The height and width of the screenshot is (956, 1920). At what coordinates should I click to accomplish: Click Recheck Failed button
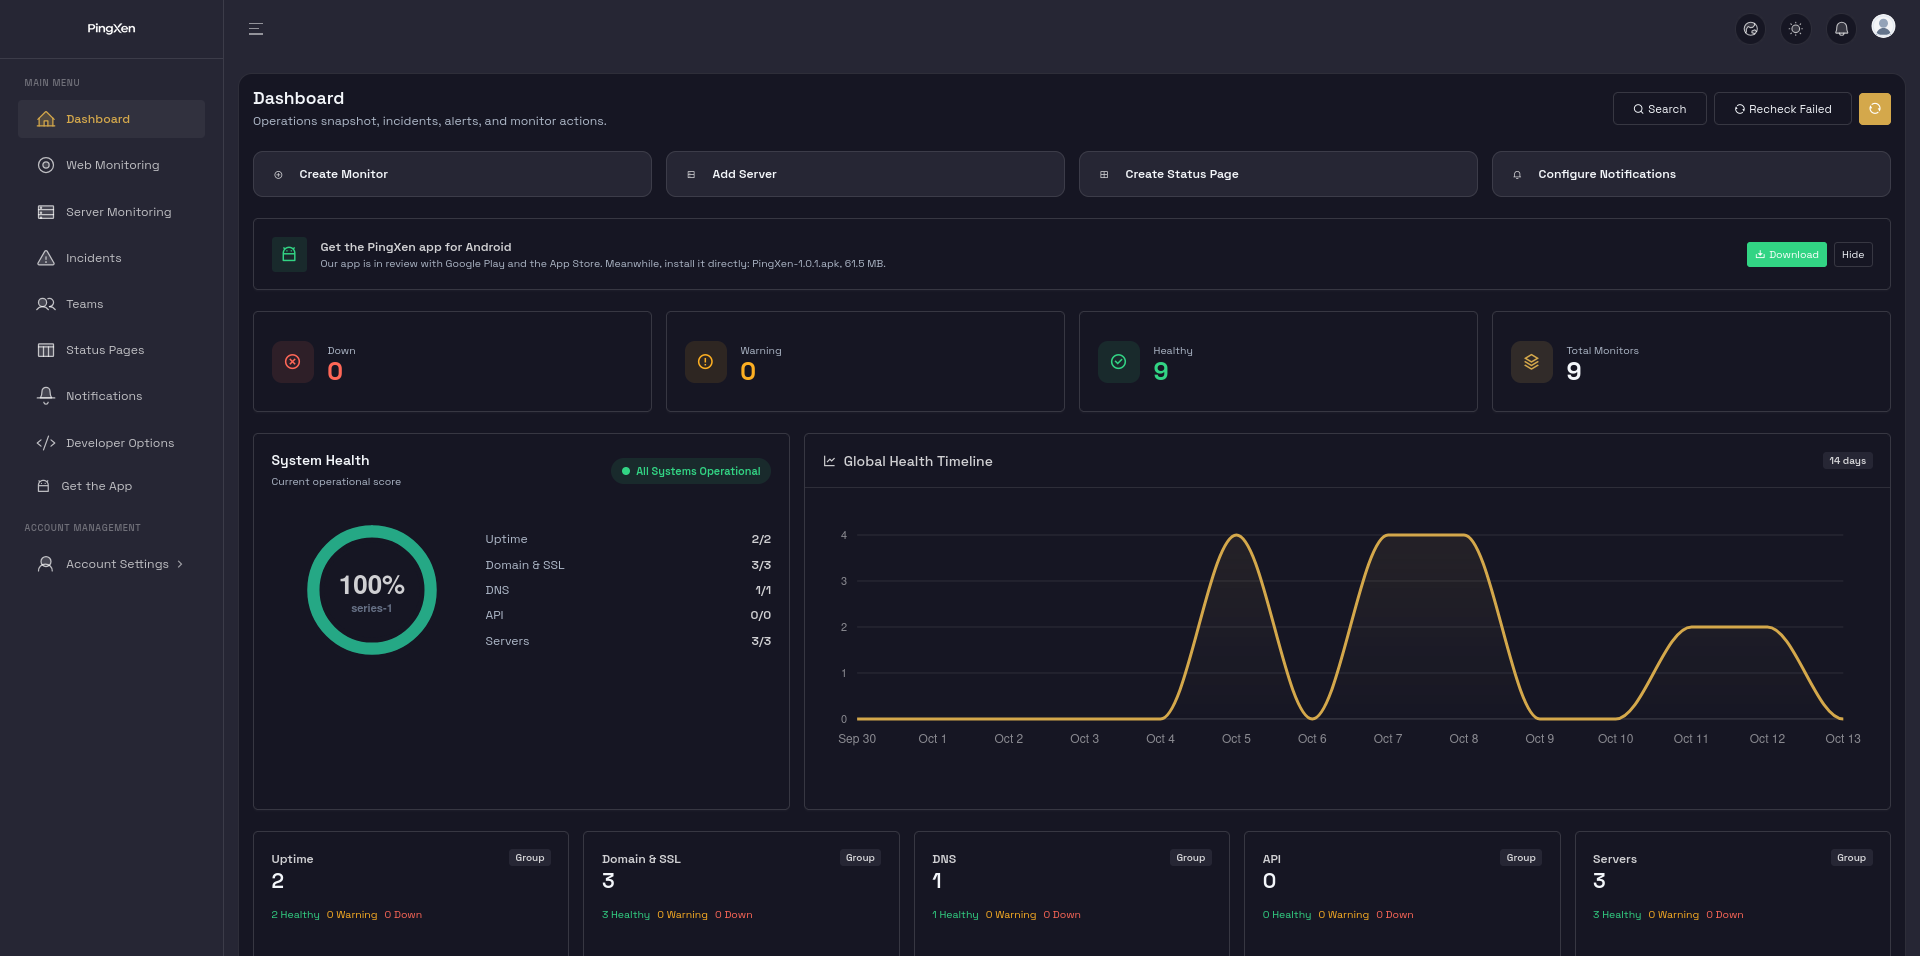click(x=1783, y=109)
